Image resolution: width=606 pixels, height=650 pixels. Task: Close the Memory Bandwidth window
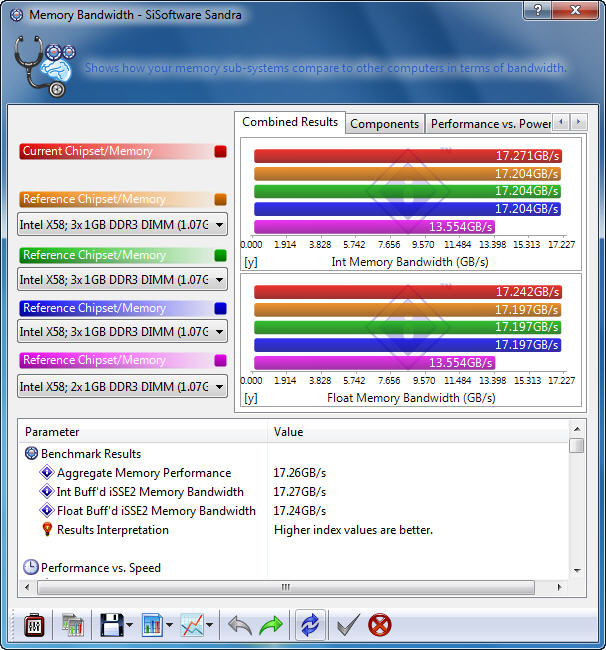tap(575, 10)
